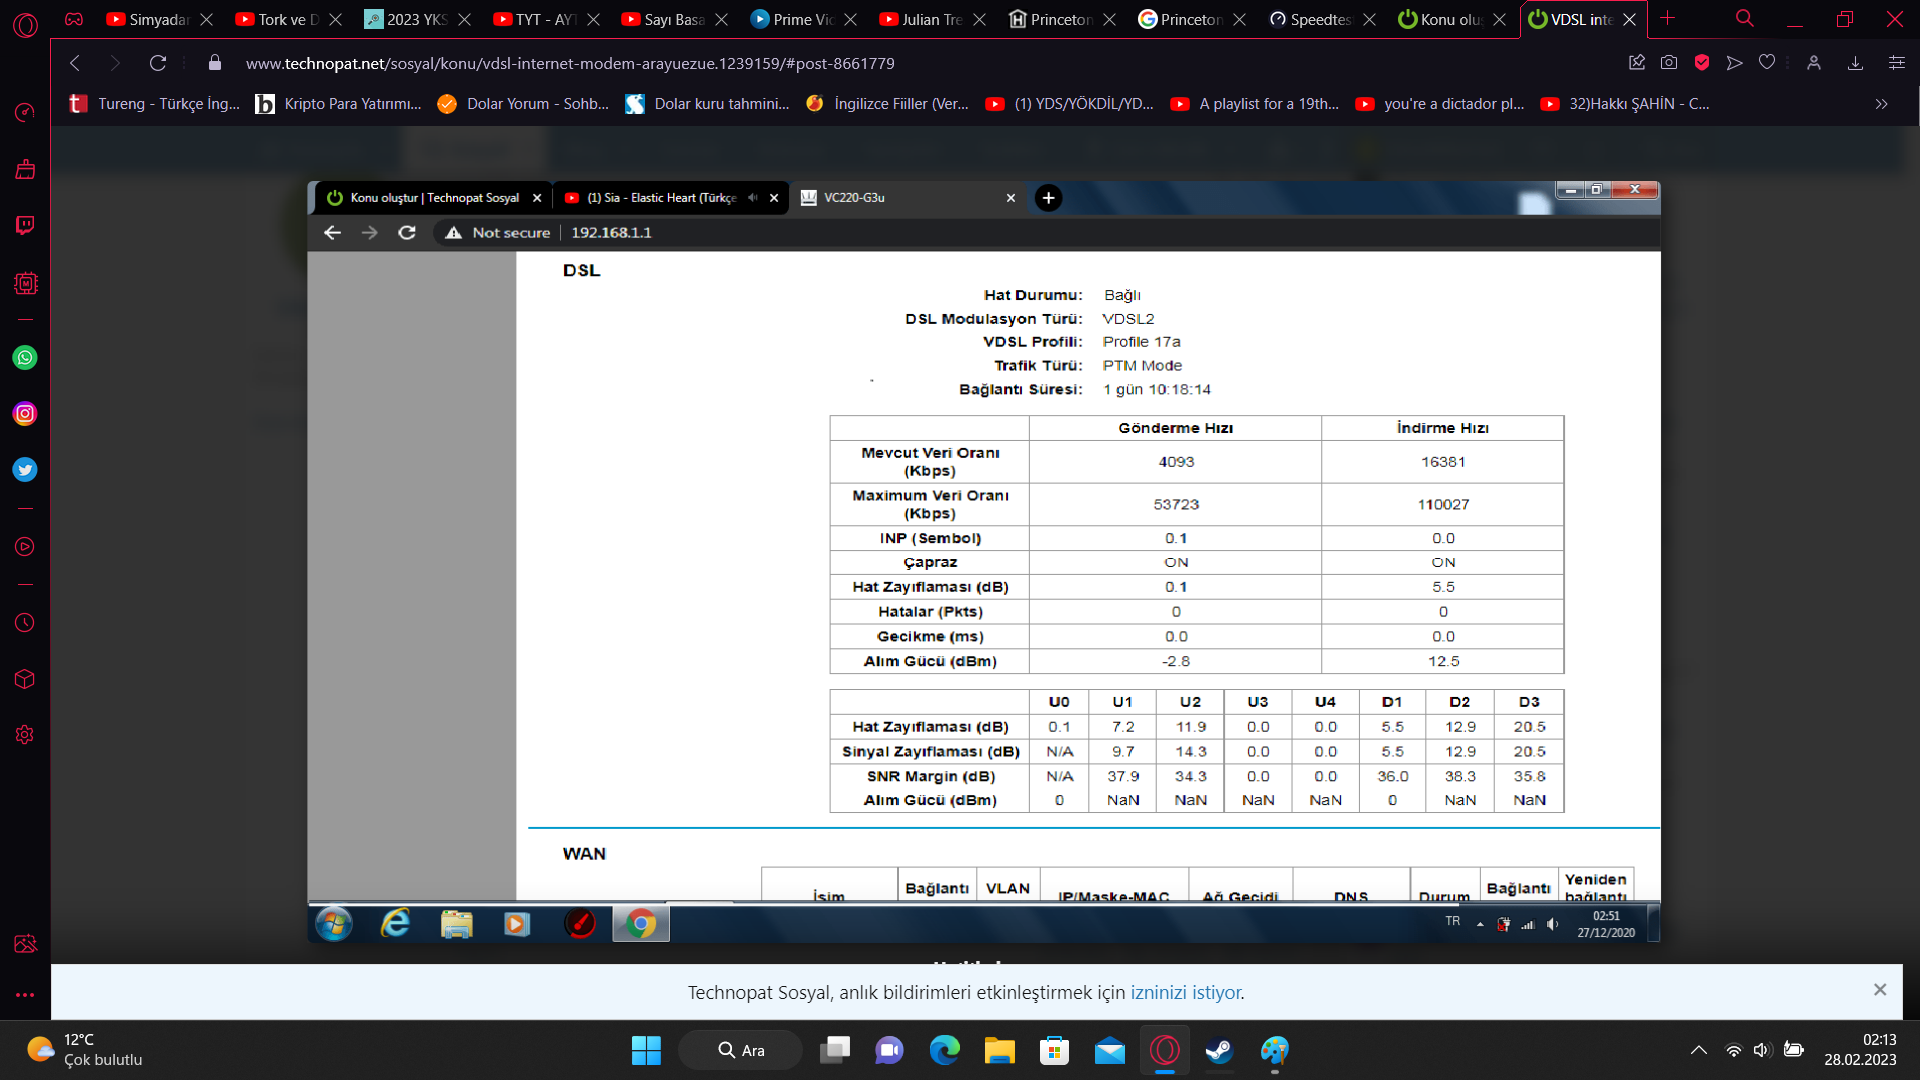The height and width of the screenshot is (1080, 1920).
Task: Expand the hidden bookmarks overflow chevron
Action: click(x=1881, y=104)
